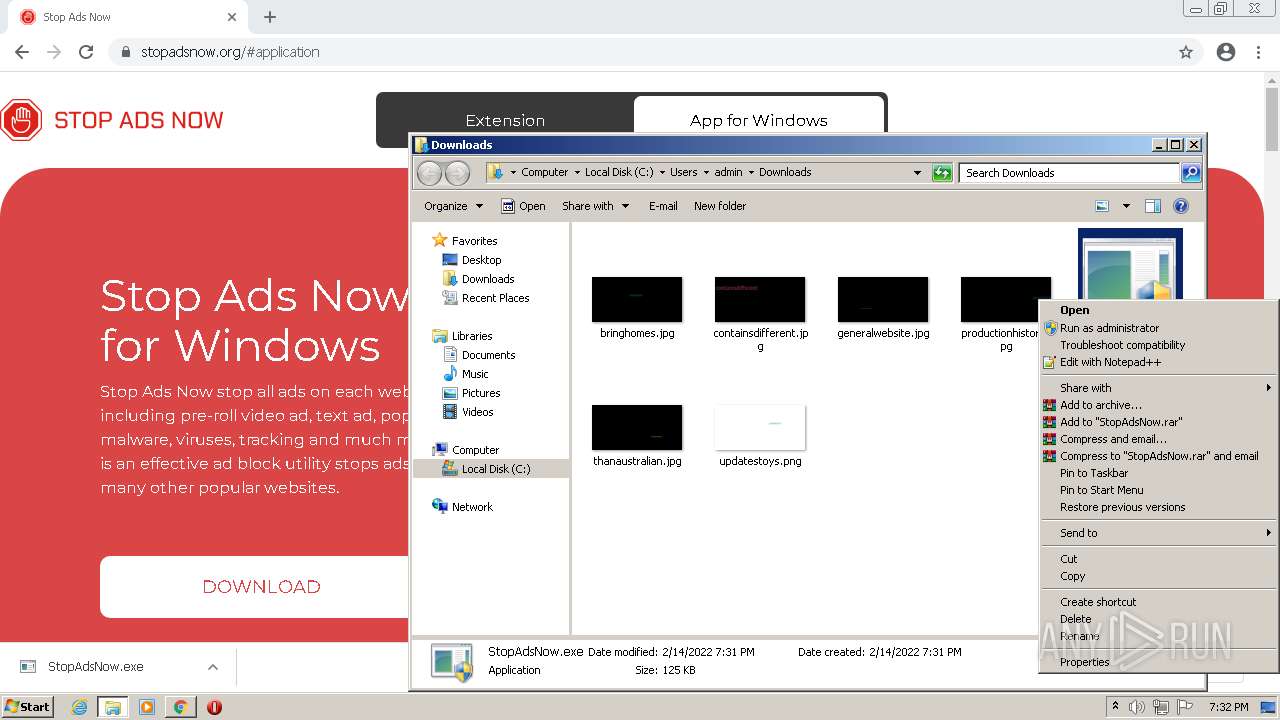Image resolution: width=1280 pixels, height=720 pixels.
Task: Click the Search Downloads field
Action: [1069, 173]
